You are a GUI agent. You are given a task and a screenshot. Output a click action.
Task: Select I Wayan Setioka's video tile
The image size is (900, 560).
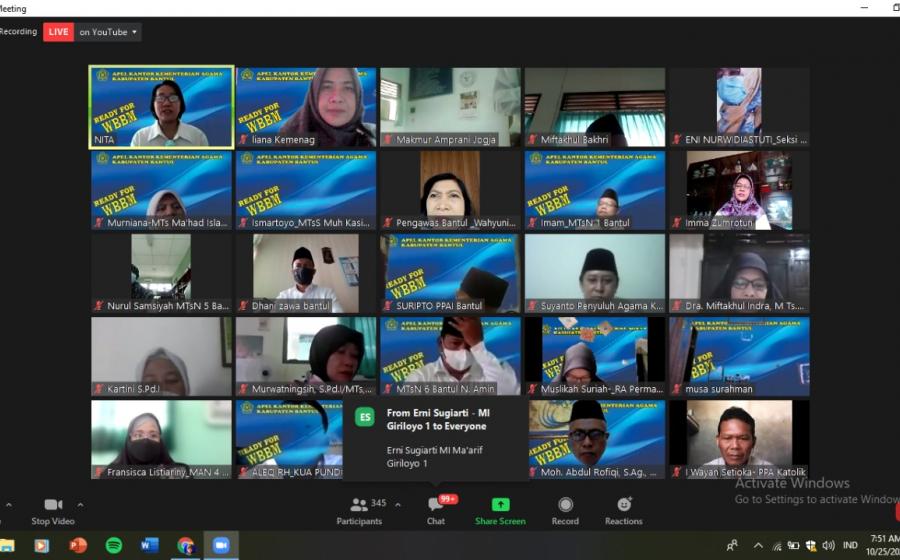tap(739, 439)
